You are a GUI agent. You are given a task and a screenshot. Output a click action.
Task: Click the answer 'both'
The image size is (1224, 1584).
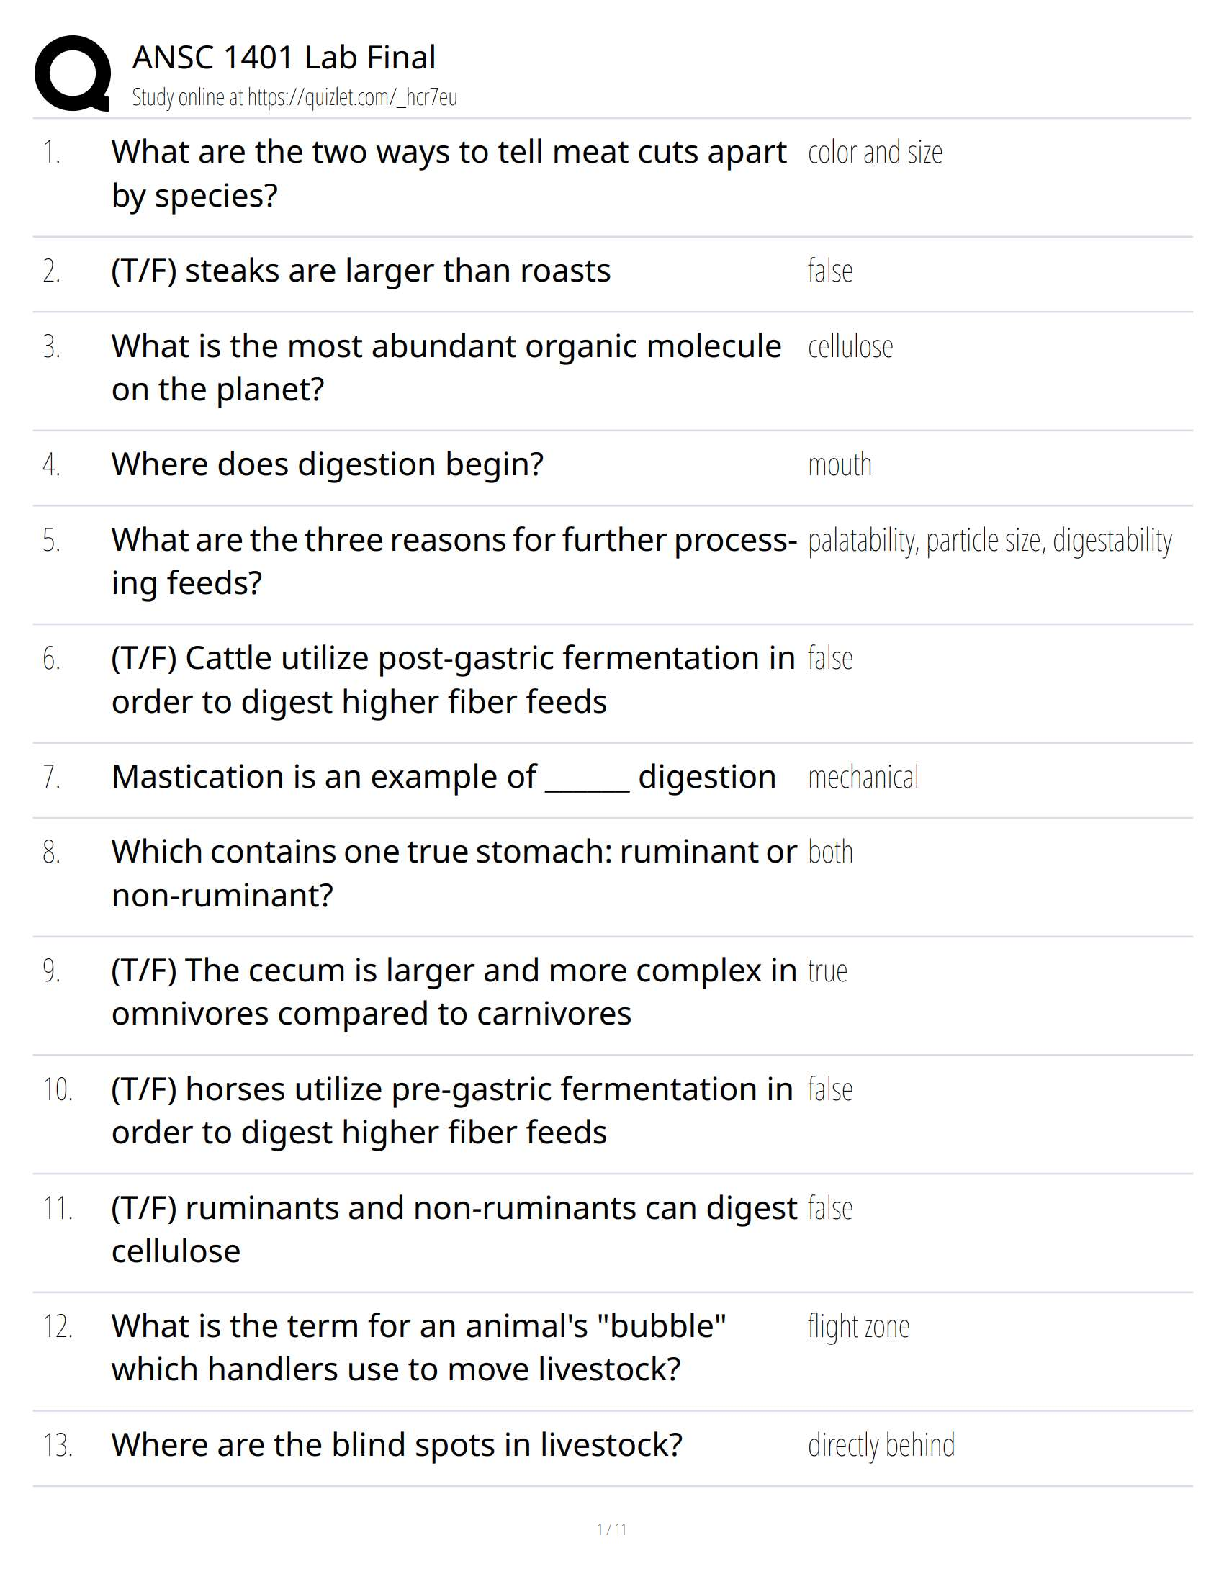coord(830,852)
